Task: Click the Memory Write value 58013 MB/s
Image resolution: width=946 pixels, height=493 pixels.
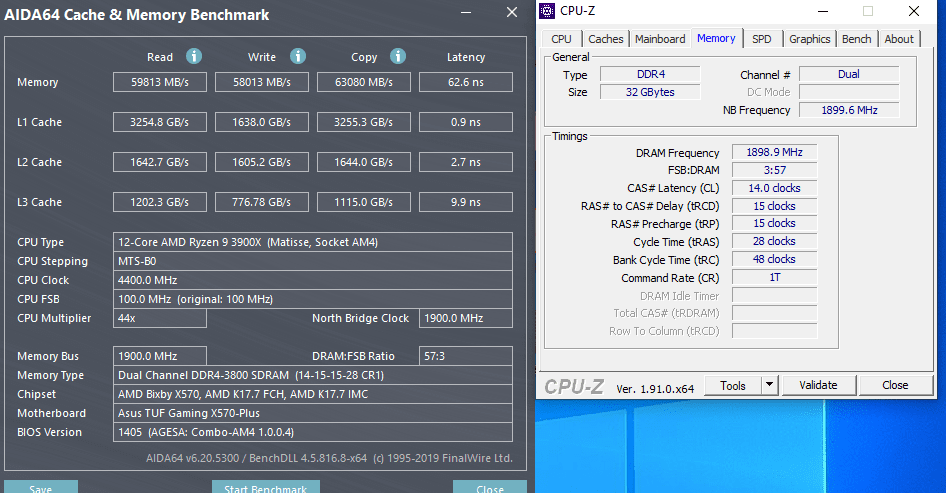Action: pyautogui.click(x=262, y=82)
